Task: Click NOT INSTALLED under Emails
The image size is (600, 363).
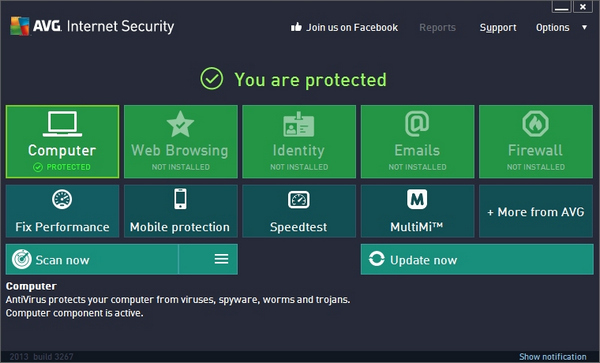Action: [x=417, y=167]
